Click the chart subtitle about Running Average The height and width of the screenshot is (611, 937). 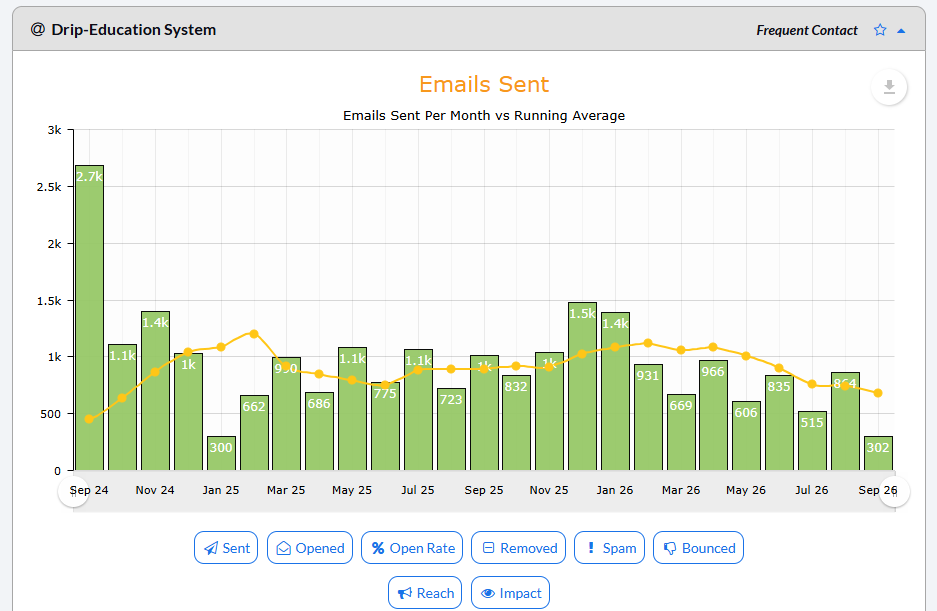tap(484, 115)
